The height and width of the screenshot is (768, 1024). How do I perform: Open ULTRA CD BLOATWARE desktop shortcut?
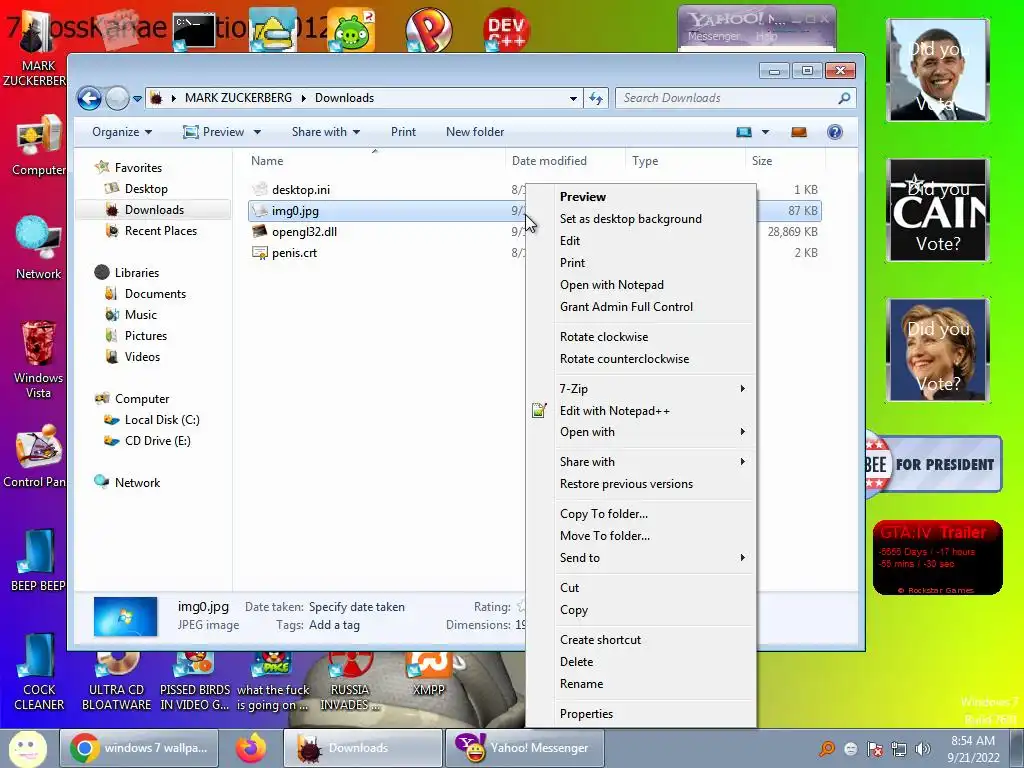pyautogui.click(x=116, y=680)
